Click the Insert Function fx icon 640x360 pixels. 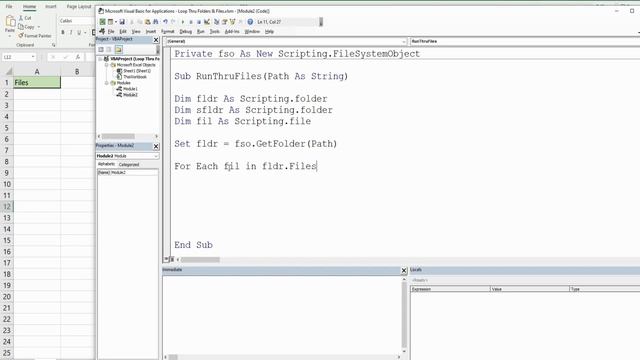[x=78, y=57]
